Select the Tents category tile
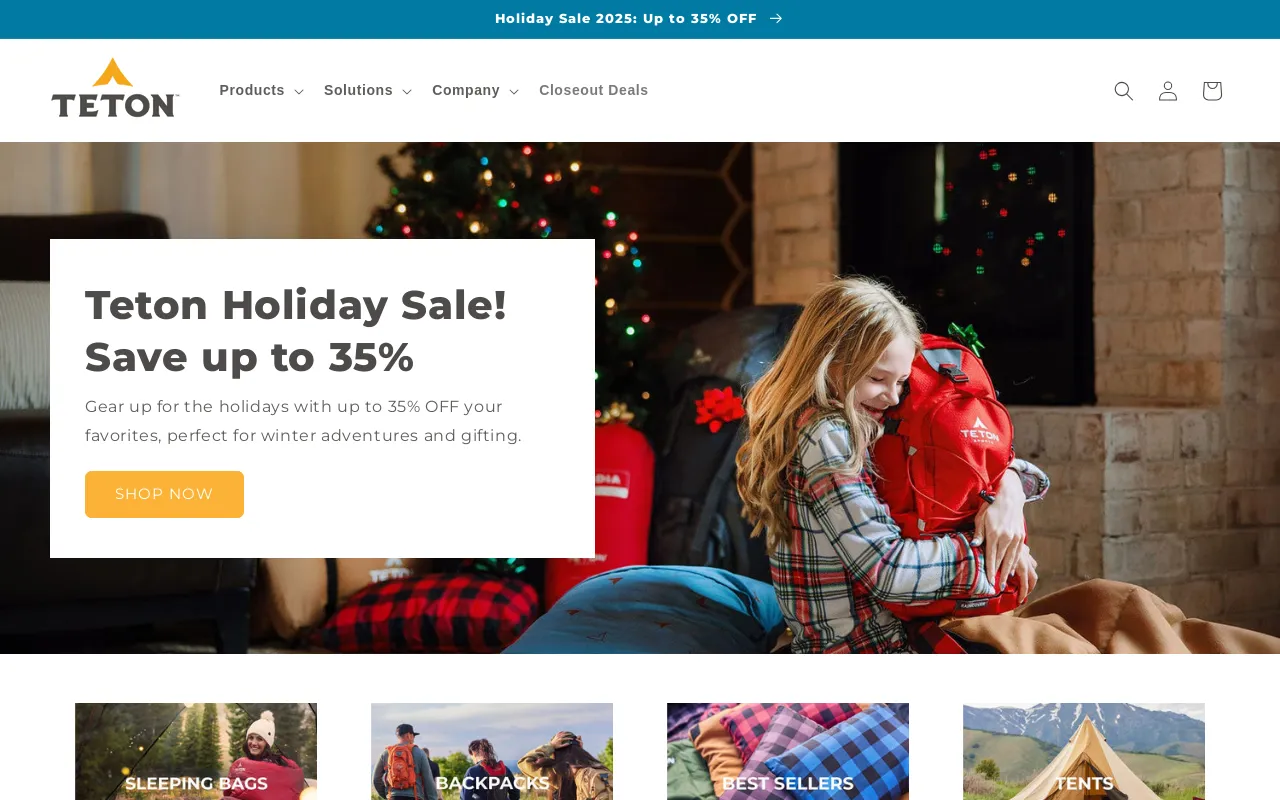The image size is (1280, 800). tap(1084, 752)
